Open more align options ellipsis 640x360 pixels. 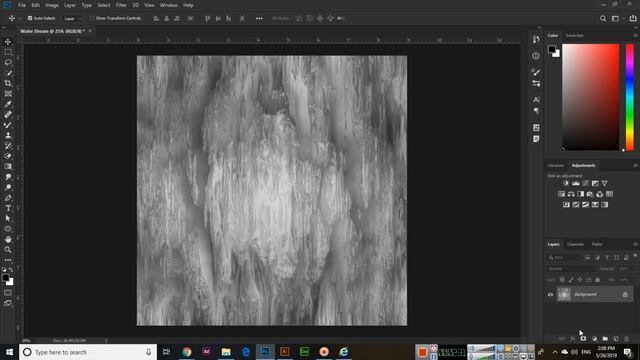click(x=259, y=18)
